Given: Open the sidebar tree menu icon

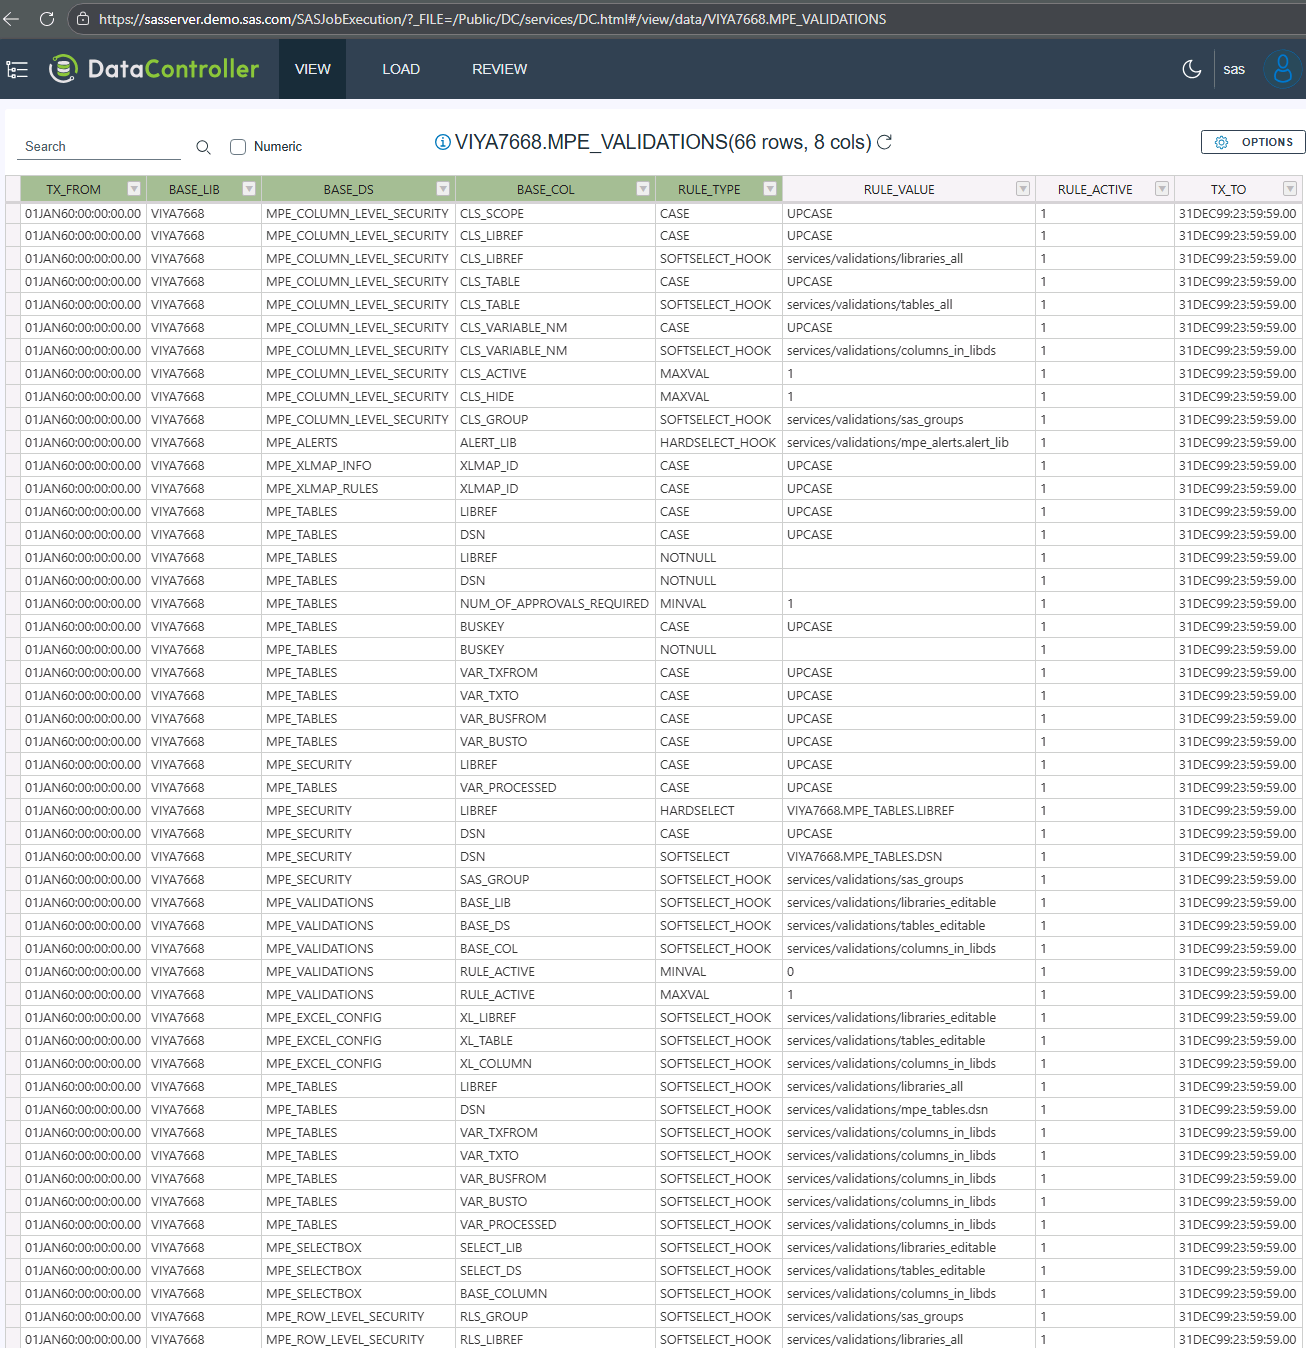Looking at the screenshot, I should coord(17,69).
